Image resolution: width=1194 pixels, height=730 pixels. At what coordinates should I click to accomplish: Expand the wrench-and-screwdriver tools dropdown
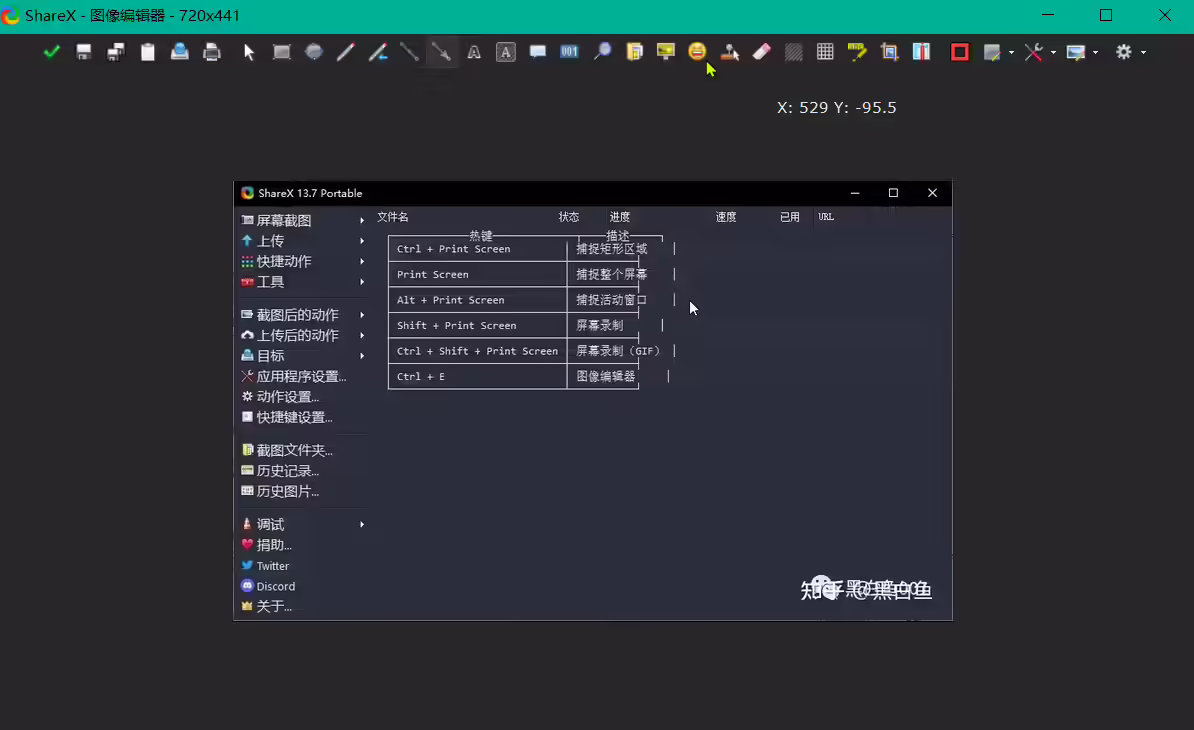1053,53
